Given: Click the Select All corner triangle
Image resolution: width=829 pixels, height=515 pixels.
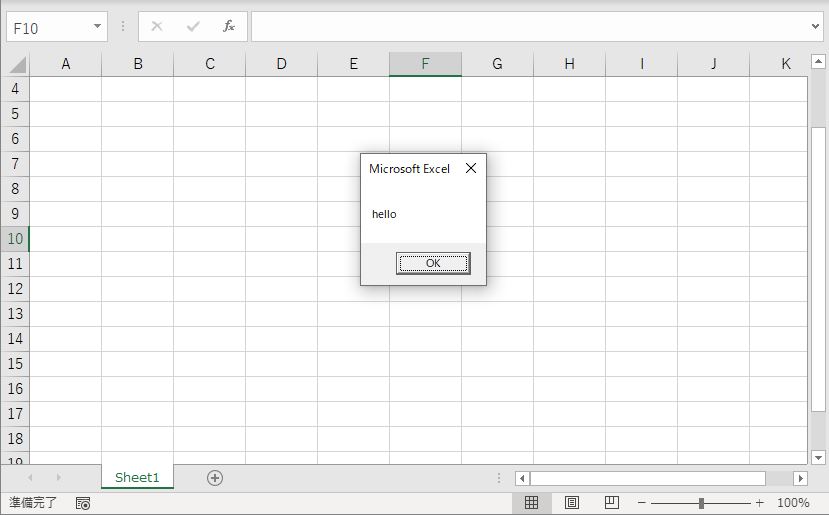Looking at the screenshot, I should (x=17, y=65).
